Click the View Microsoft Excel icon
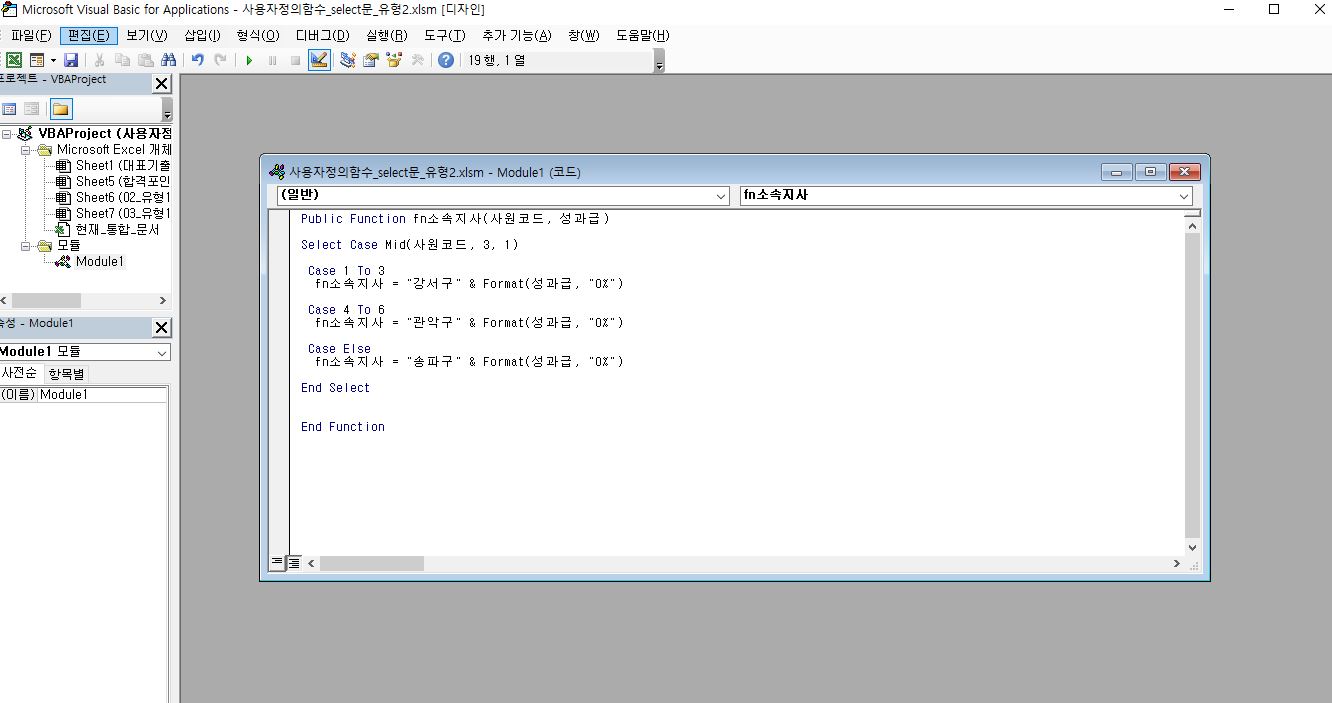Viewport: 1332px width, 703px height. click(x=14, y=60)
